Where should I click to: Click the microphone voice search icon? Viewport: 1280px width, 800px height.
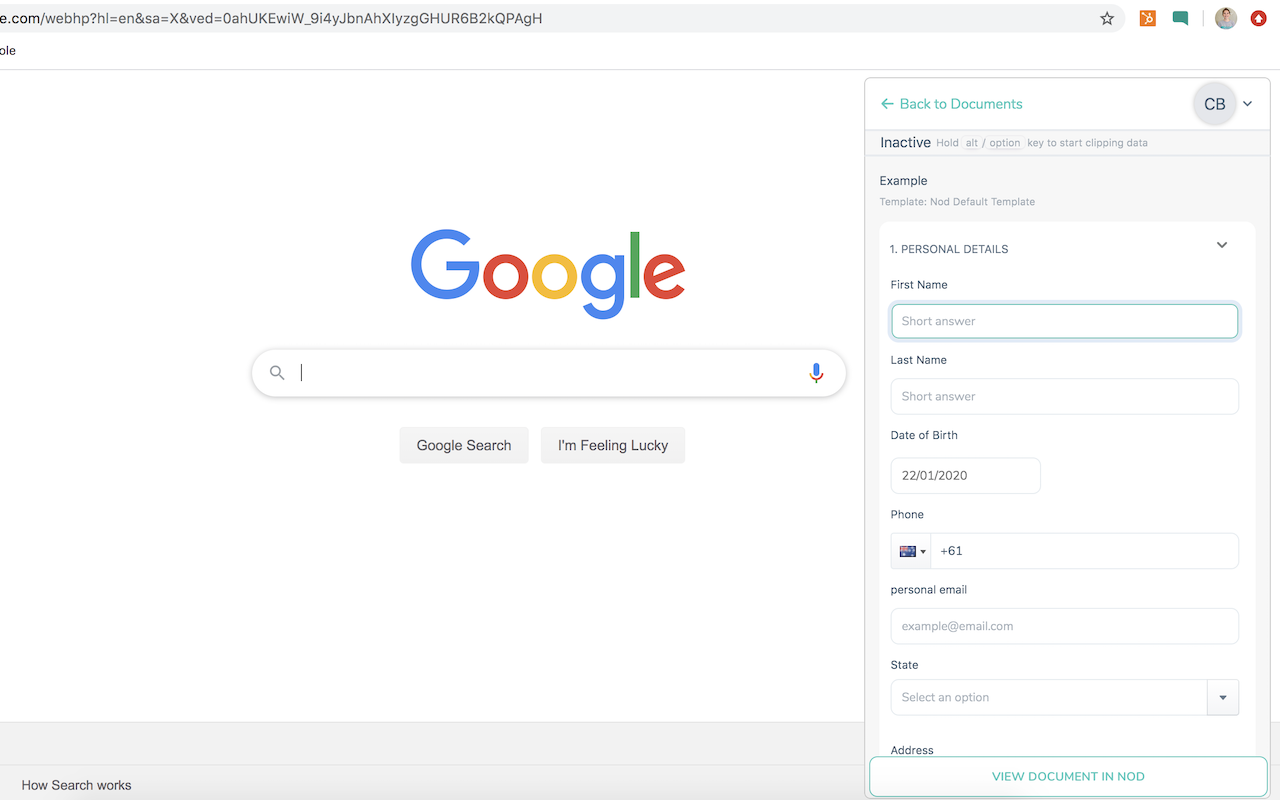(816, 373)
